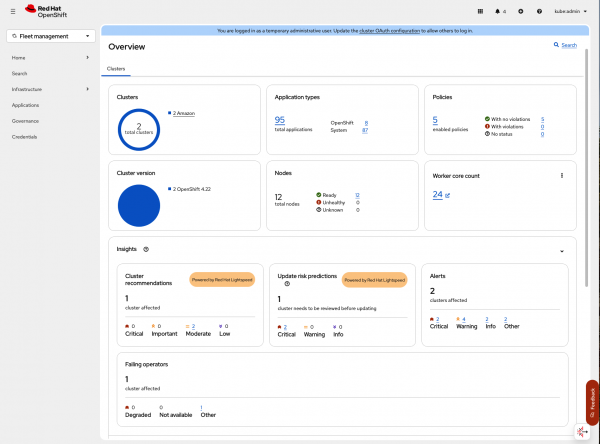Click the Lightspeed assistant icon at bottom right
The width and height of the screenshot is (600, 444).
click(x=582, y=432)
